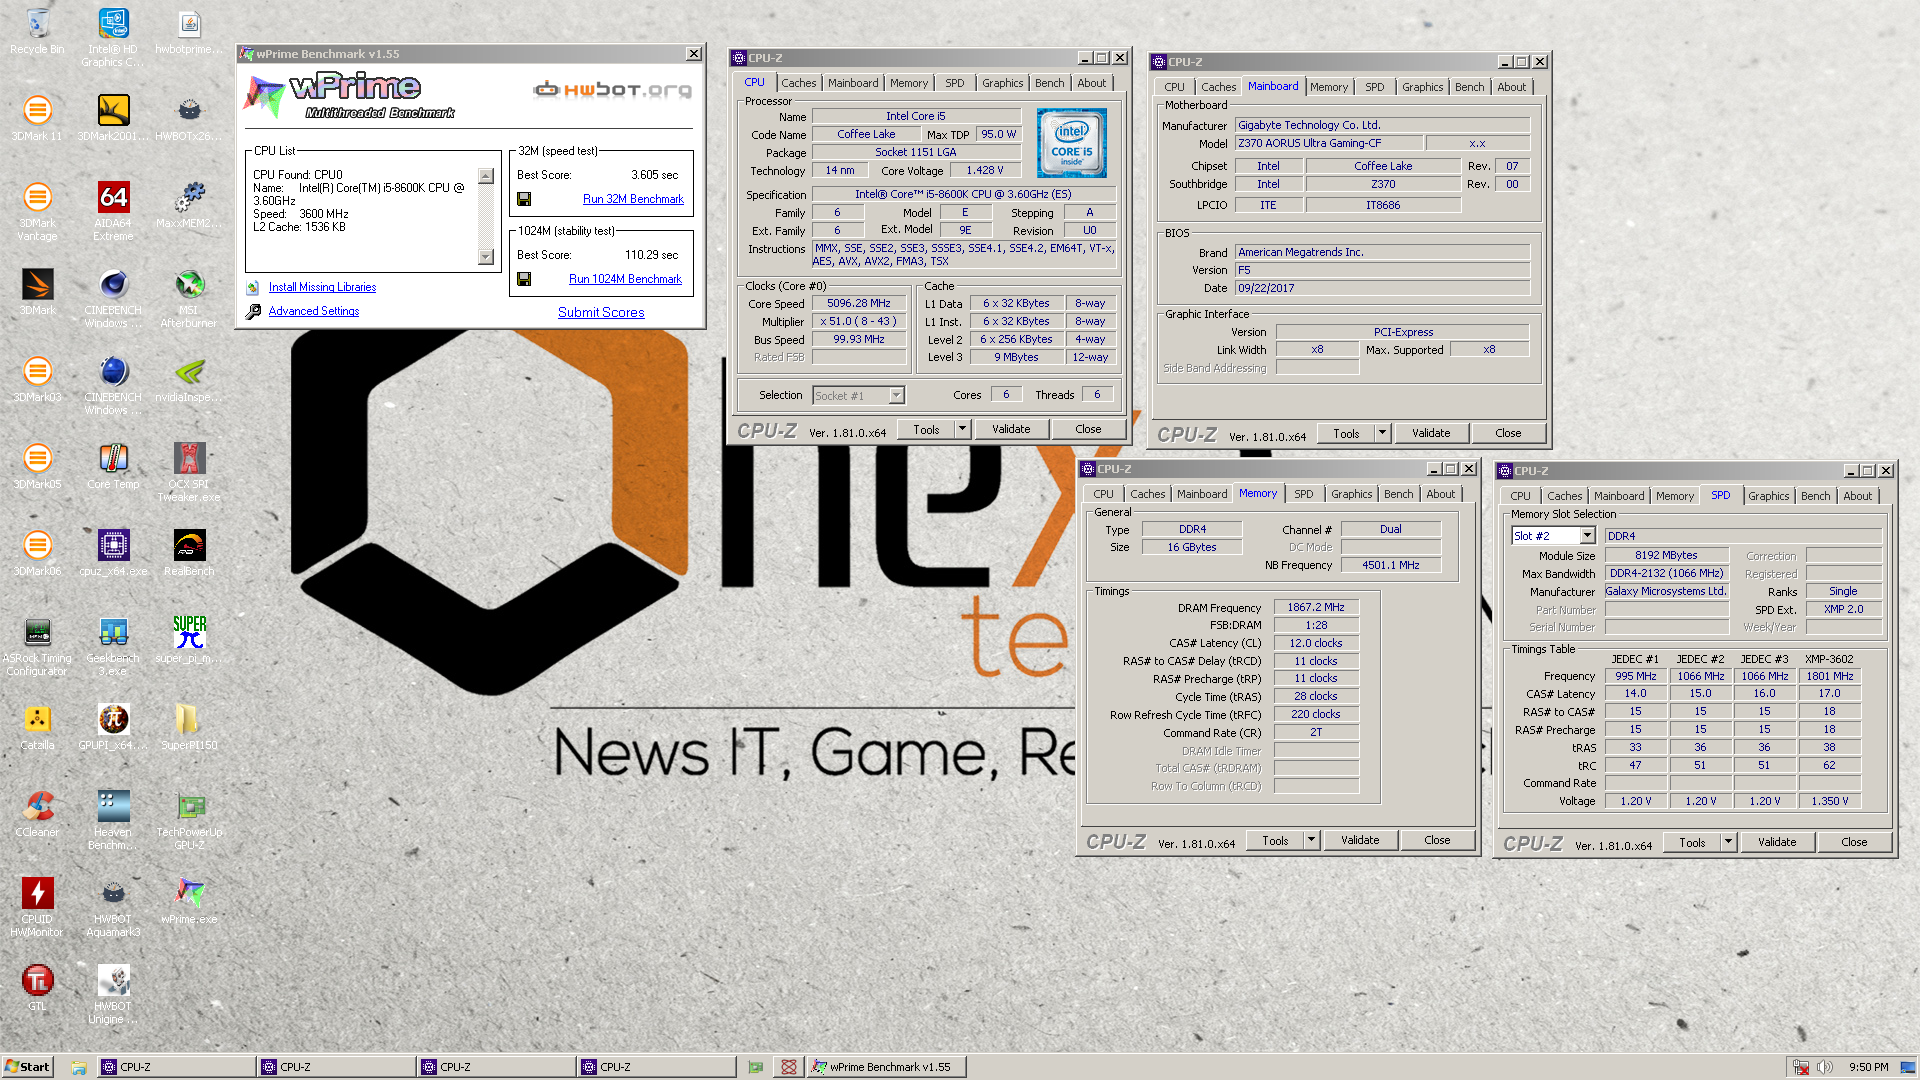Viewport: 1920px width, 1080px height.
Task: Save the 1024M score disk icon
Action: (x=524, y=279)
